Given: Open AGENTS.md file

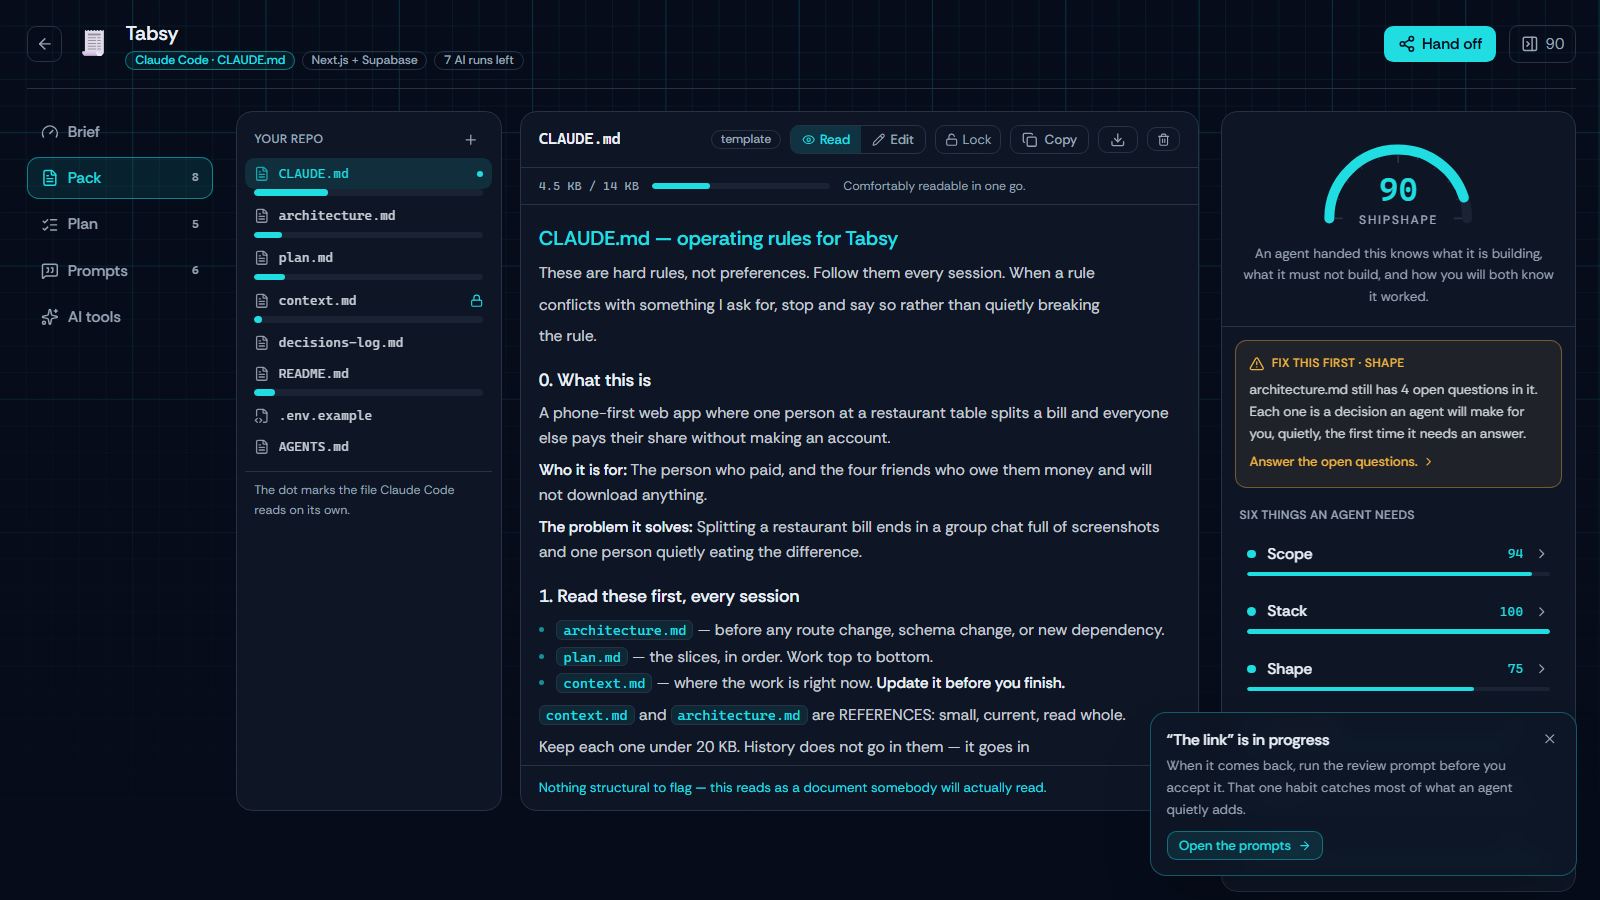Looking at the screenshot, I should coord(368,447).
